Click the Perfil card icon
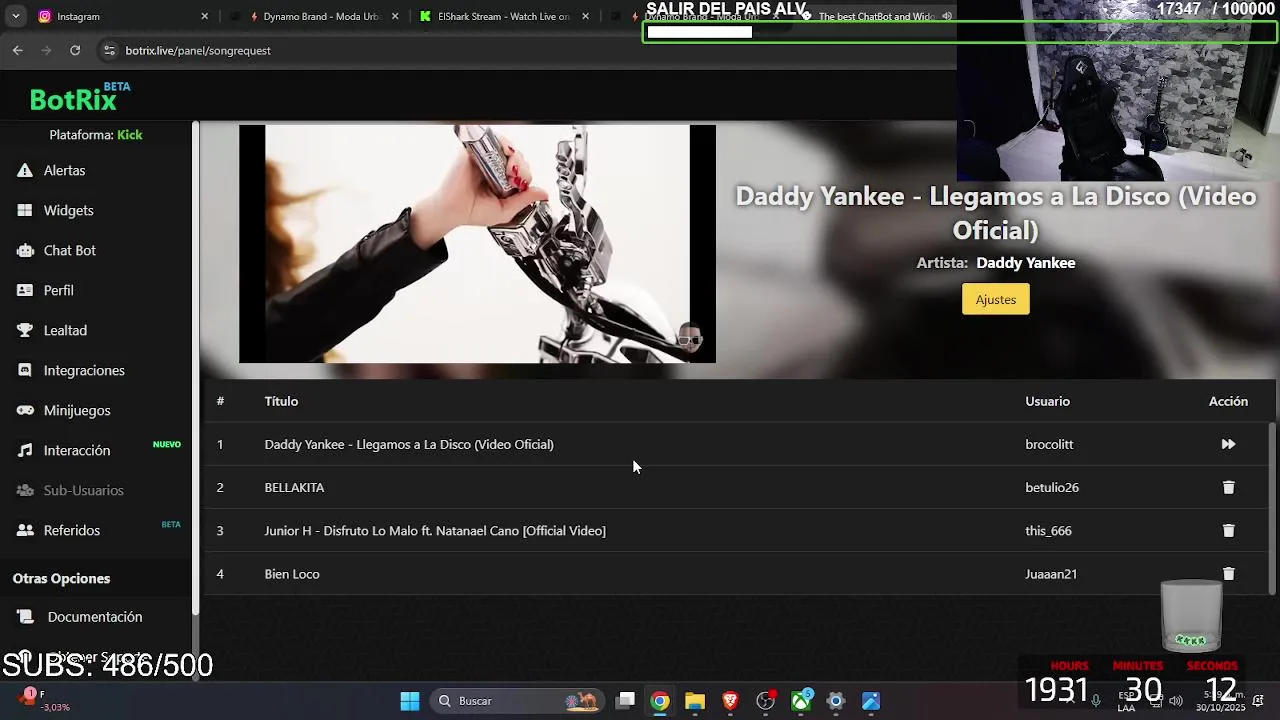The width and height of the screenshot is (1280, 720). (25, 291)
